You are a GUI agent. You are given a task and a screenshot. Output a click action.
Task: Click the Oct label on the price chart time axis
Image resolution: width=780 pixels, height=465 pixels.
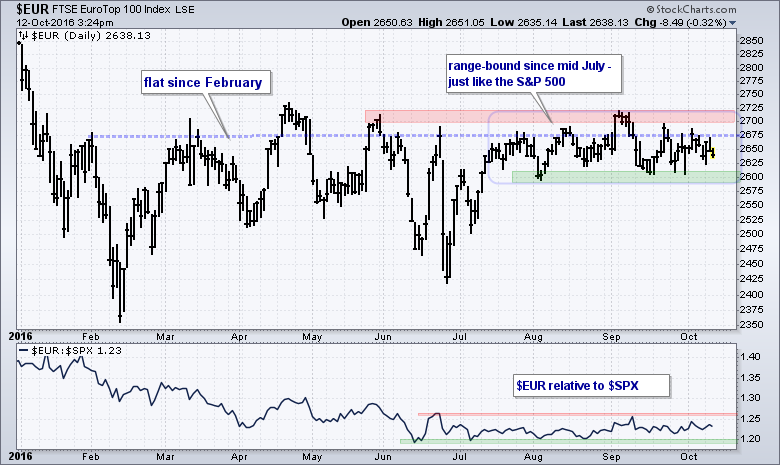click(689, 337)
